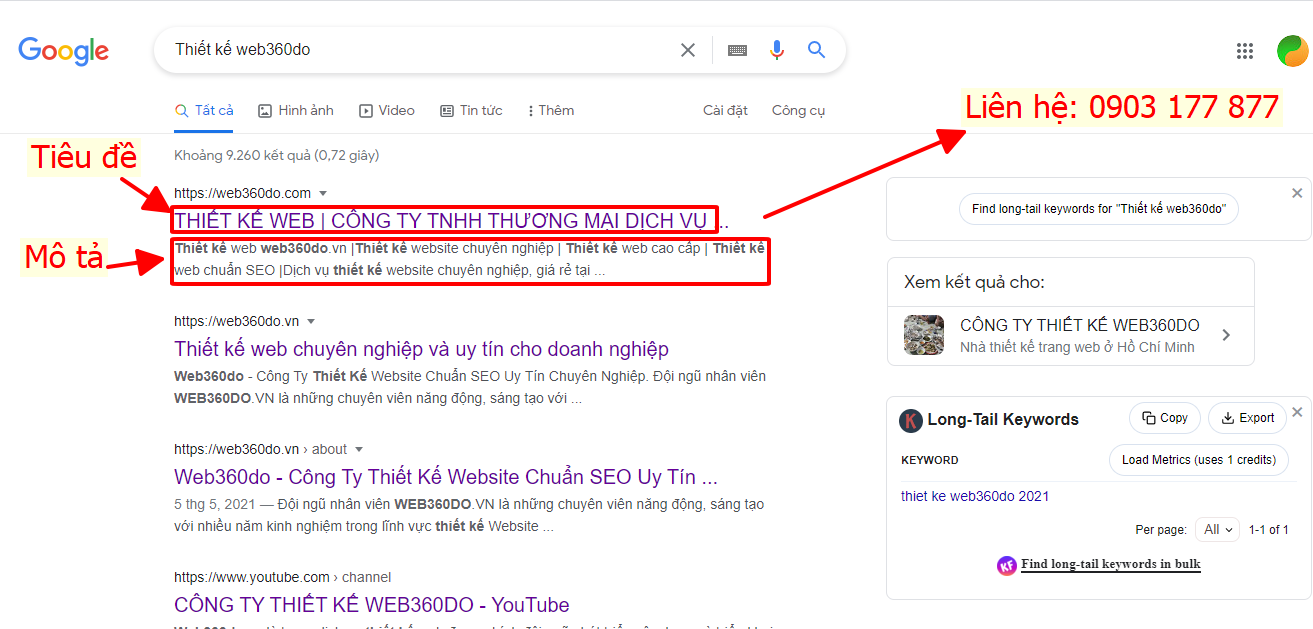Open CÔNG TY THIẾT KẾ WEB360DO - YouTube result
1313x629 pixels.
click(x=371, y=605)
